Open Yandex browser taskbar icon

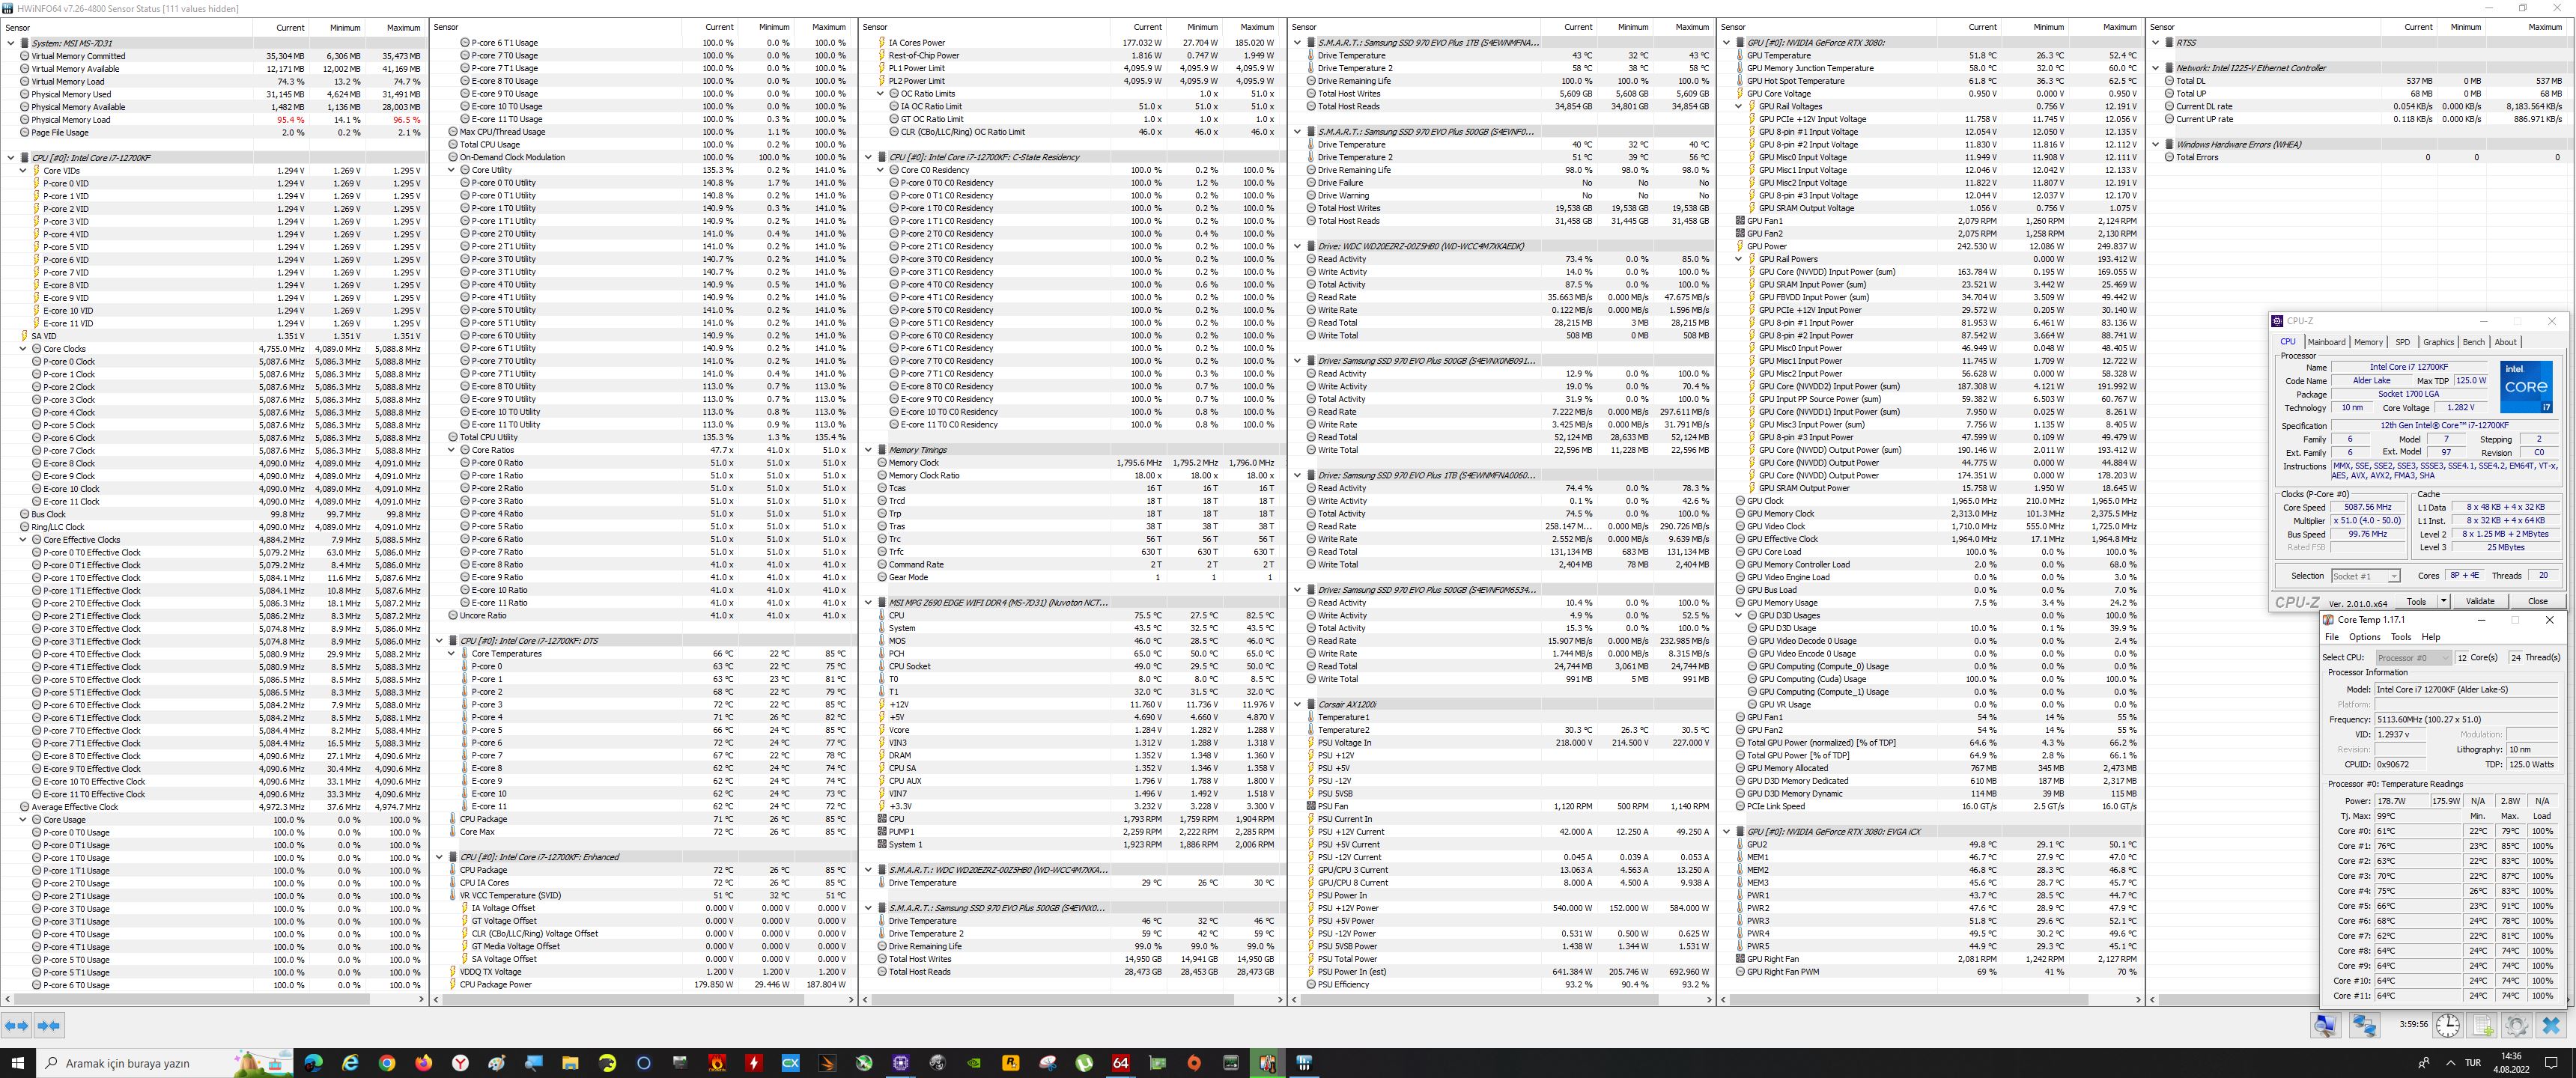pos(460,1063)
